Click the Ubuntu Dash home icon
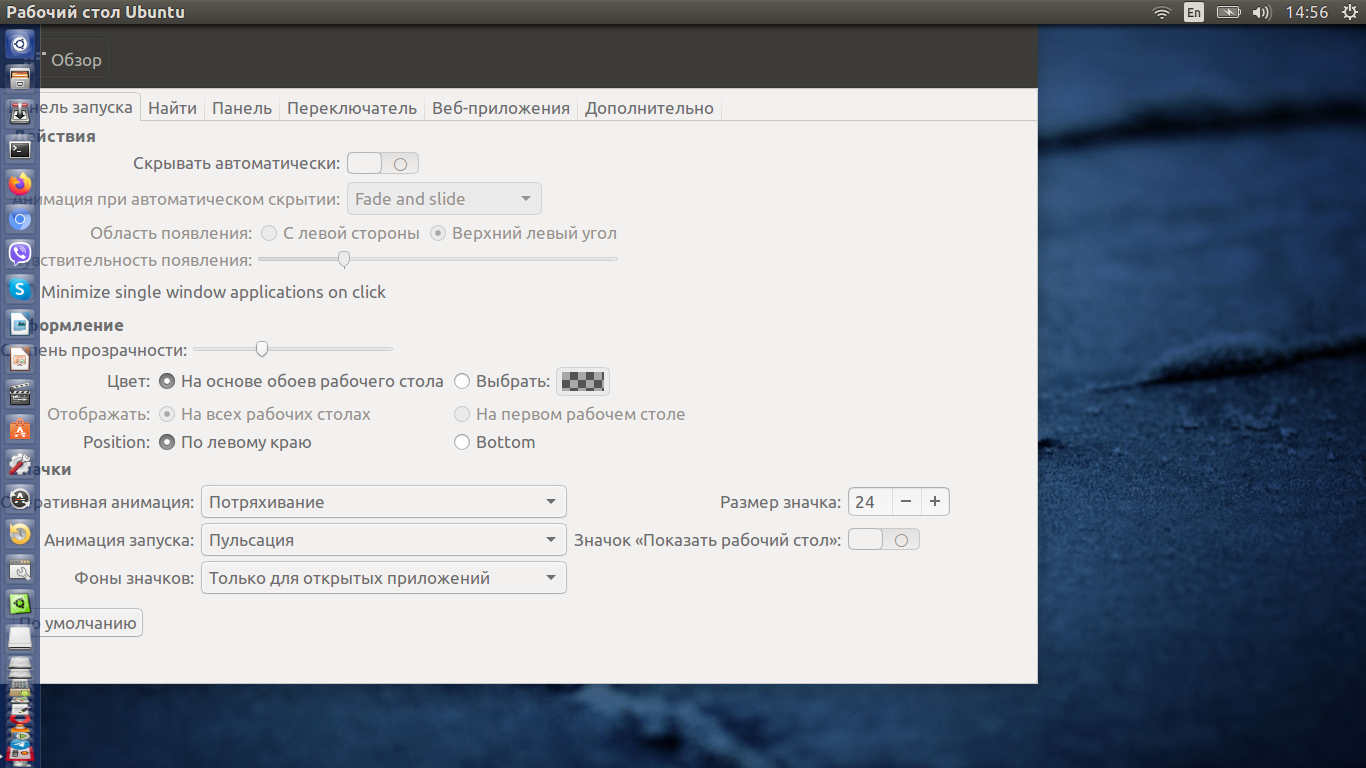 (x=20, y=44)
